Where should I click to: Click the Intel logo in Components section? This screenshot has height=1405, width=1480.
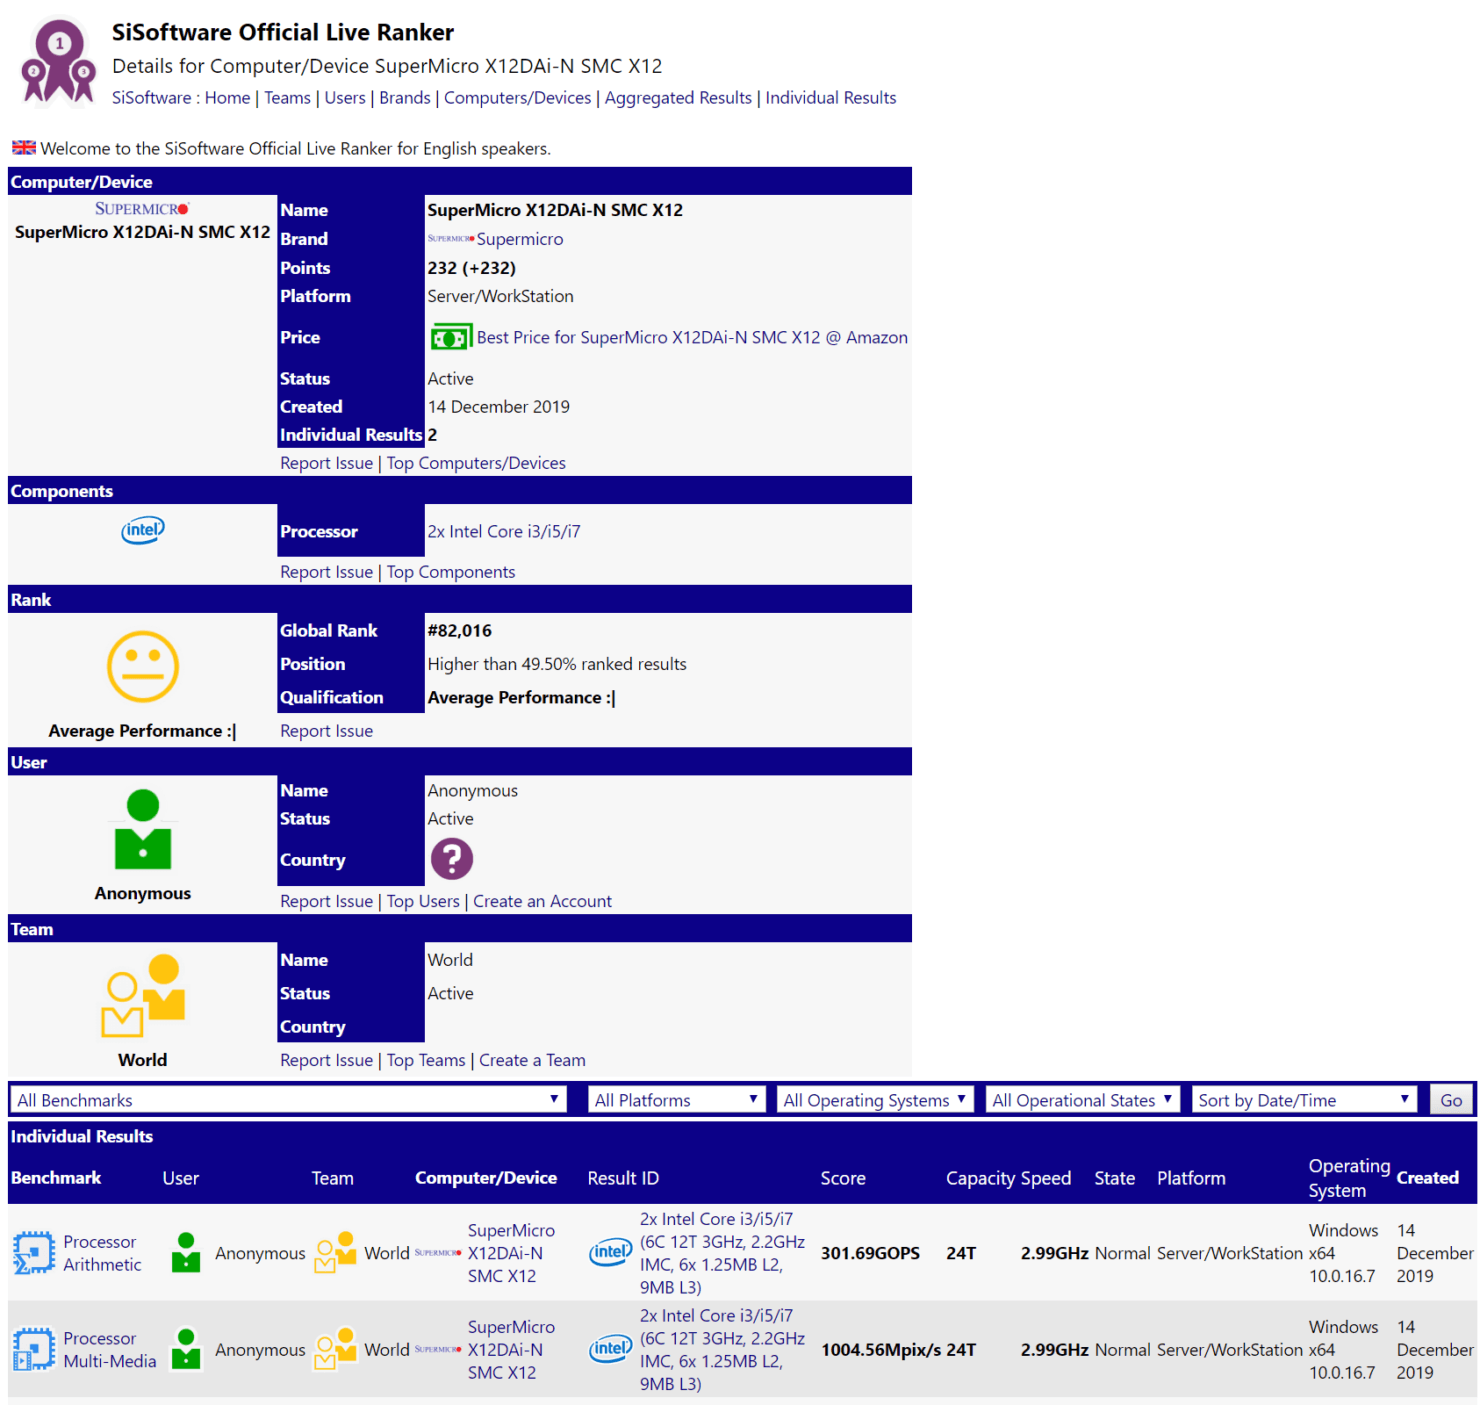(x=143, y=530)
